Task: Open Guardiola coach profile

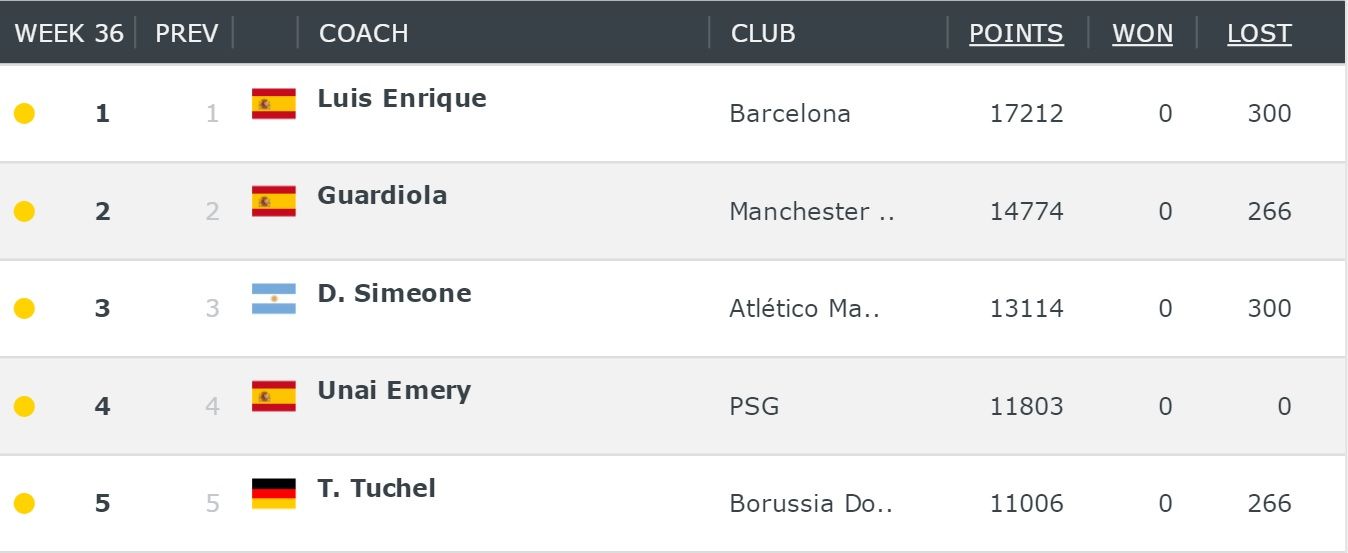Action: tap(382, 195)
